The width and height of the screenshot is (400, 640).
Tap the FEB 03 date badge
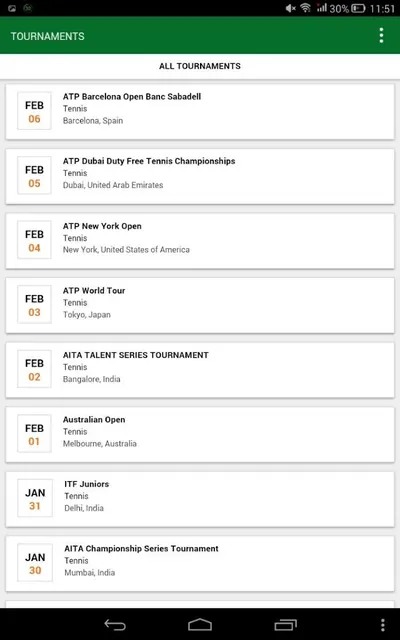pyautogui.click(x=34, y=304)
